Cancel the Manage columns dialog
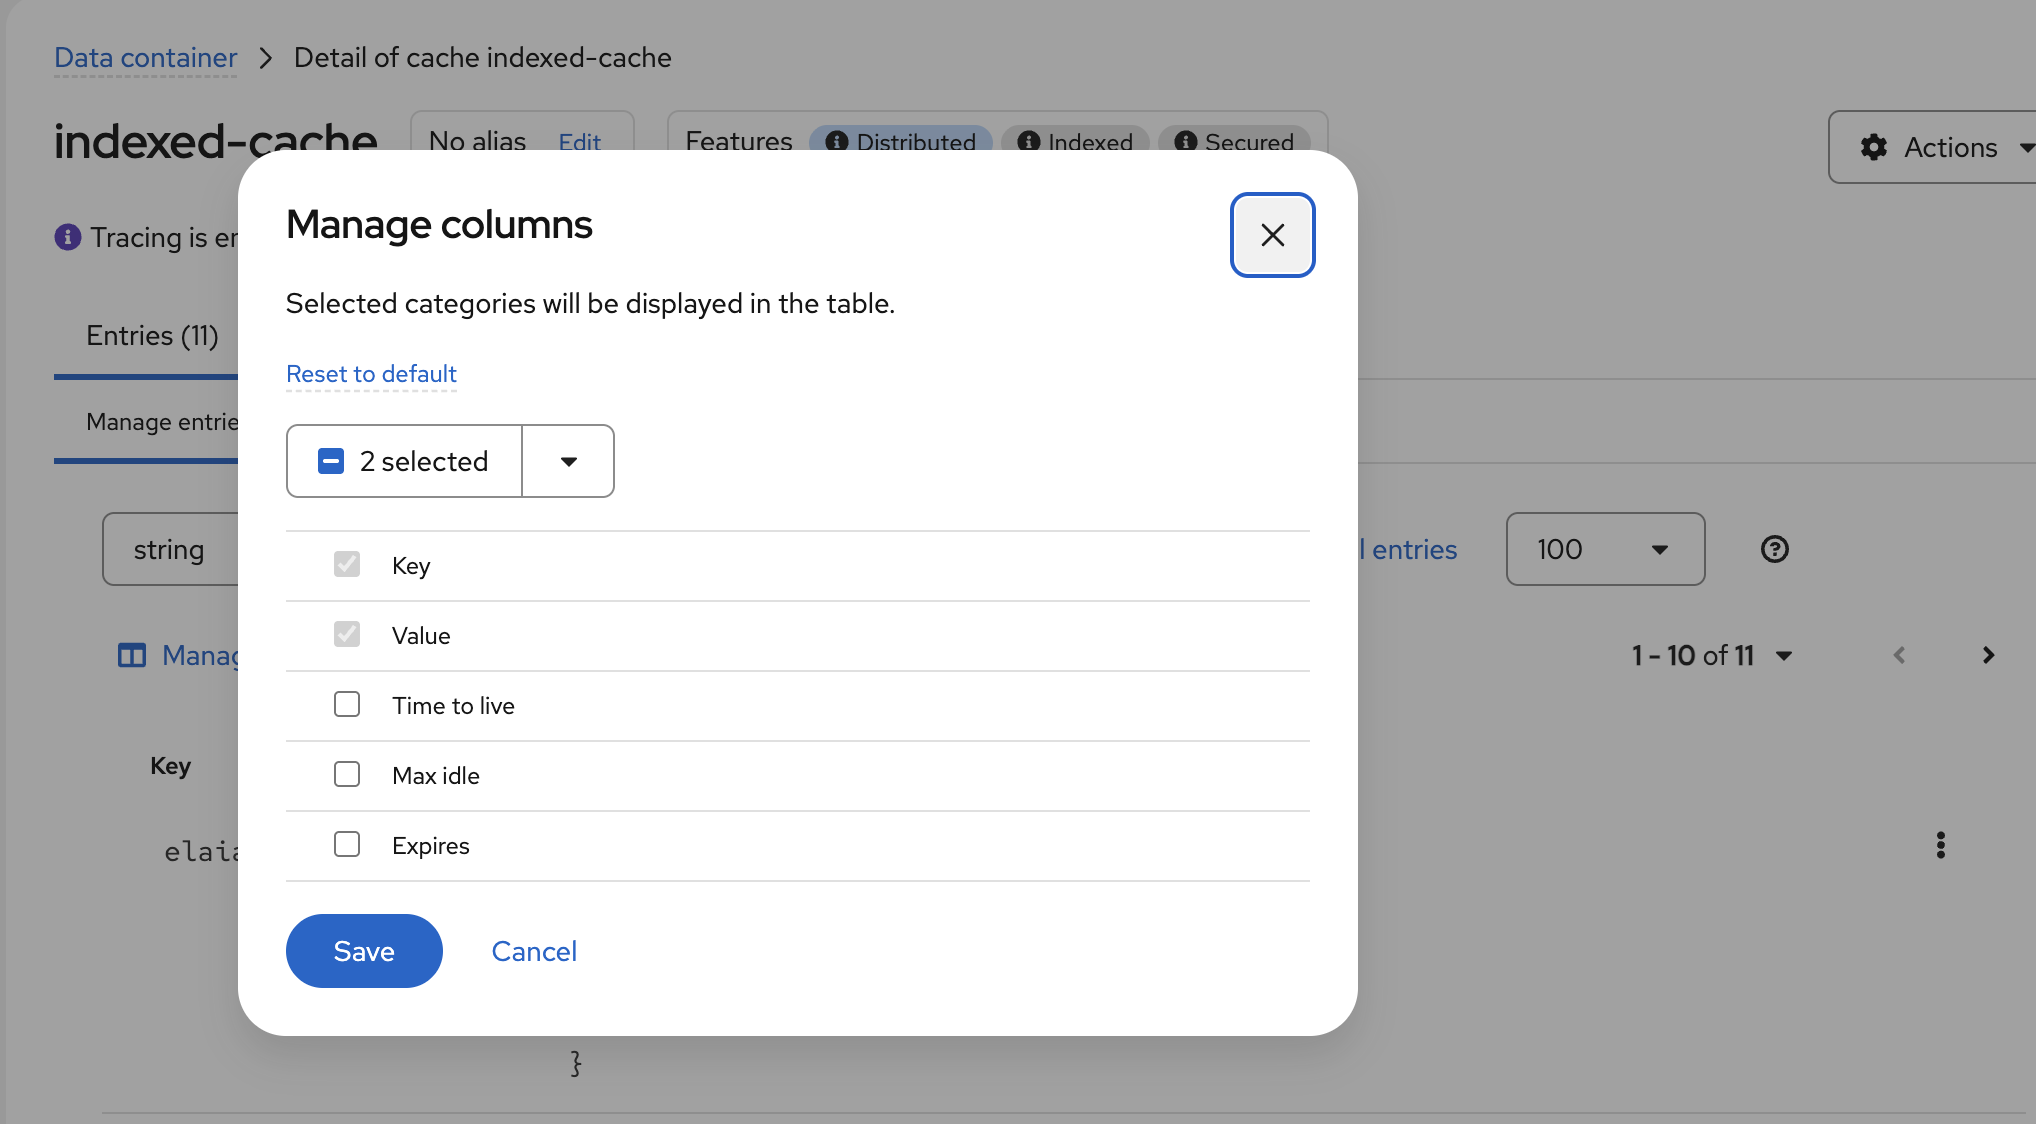The width and height of the screenshot is (2036, 1124). [x=534, y=951]
